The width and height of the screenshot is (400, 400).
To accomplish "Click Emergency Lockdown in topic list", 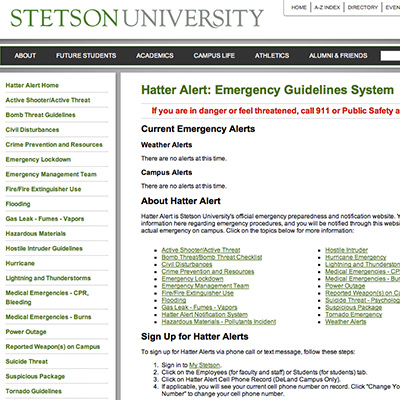I will click(192, 279).
